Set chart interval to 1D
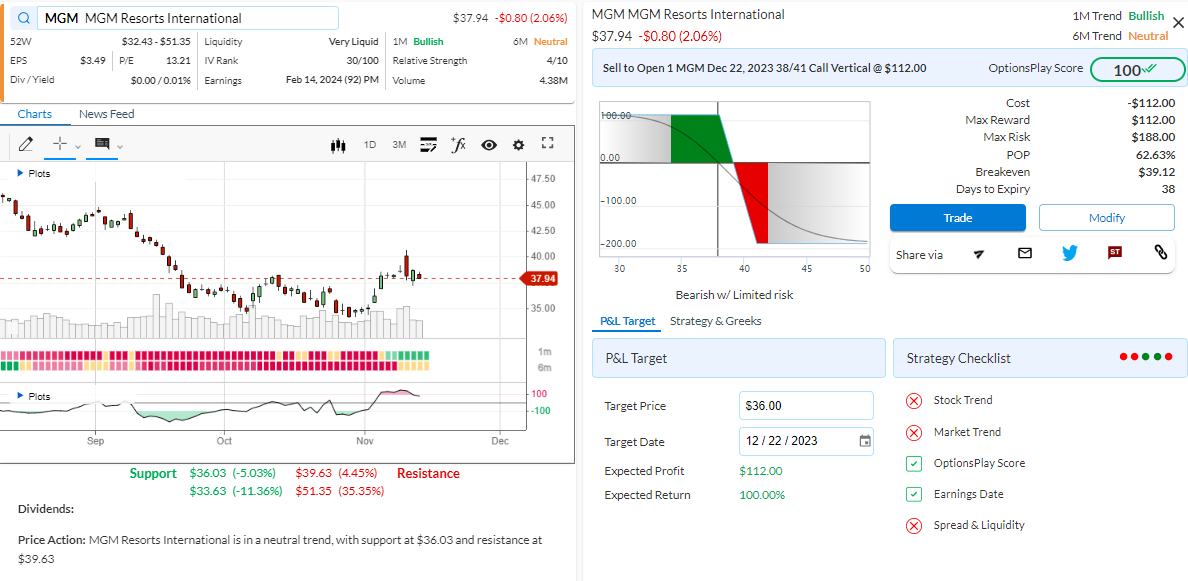Screen dimensions: 1188x581 point(370,145)
